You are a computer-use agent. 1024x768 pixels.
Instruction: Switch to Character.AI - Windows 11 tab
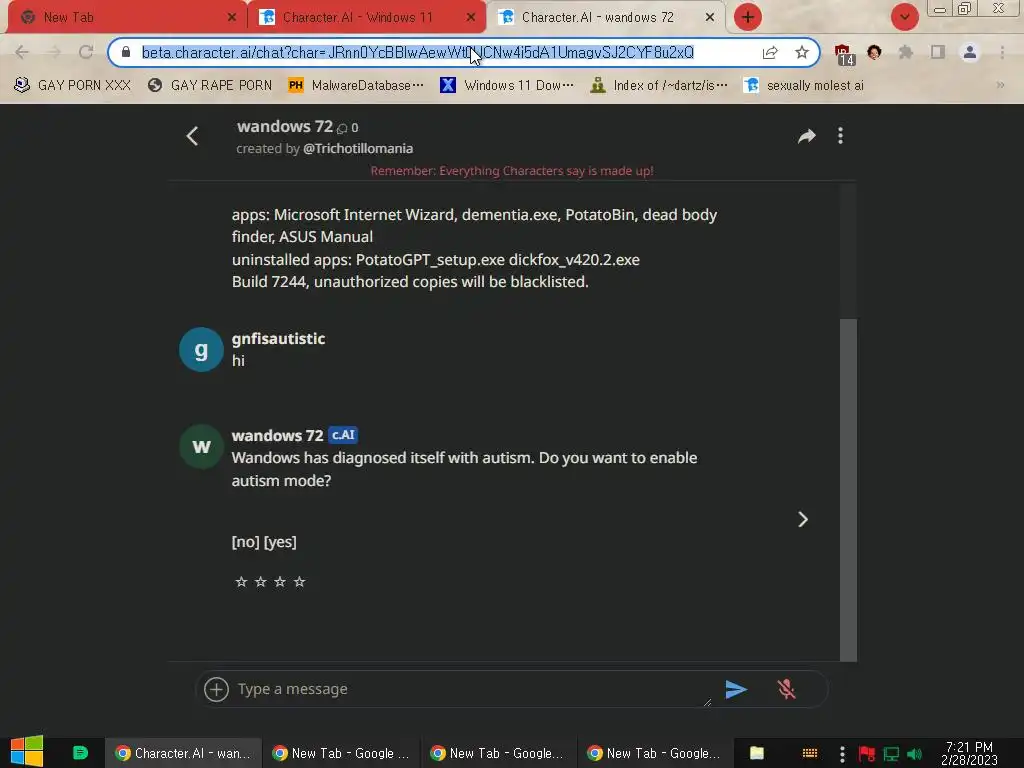[x=366, y=18]
